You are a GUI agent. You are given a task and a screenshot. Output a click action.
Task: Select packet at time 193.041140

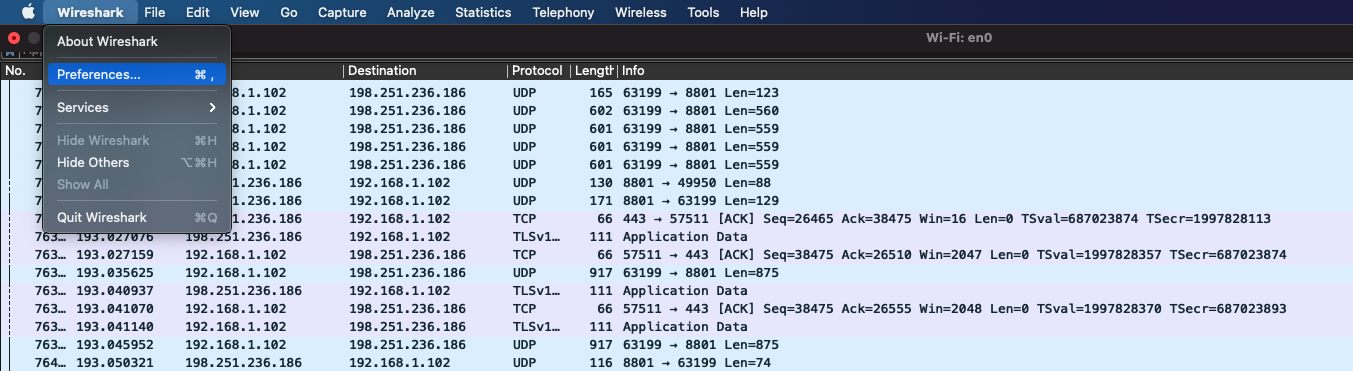676,326
